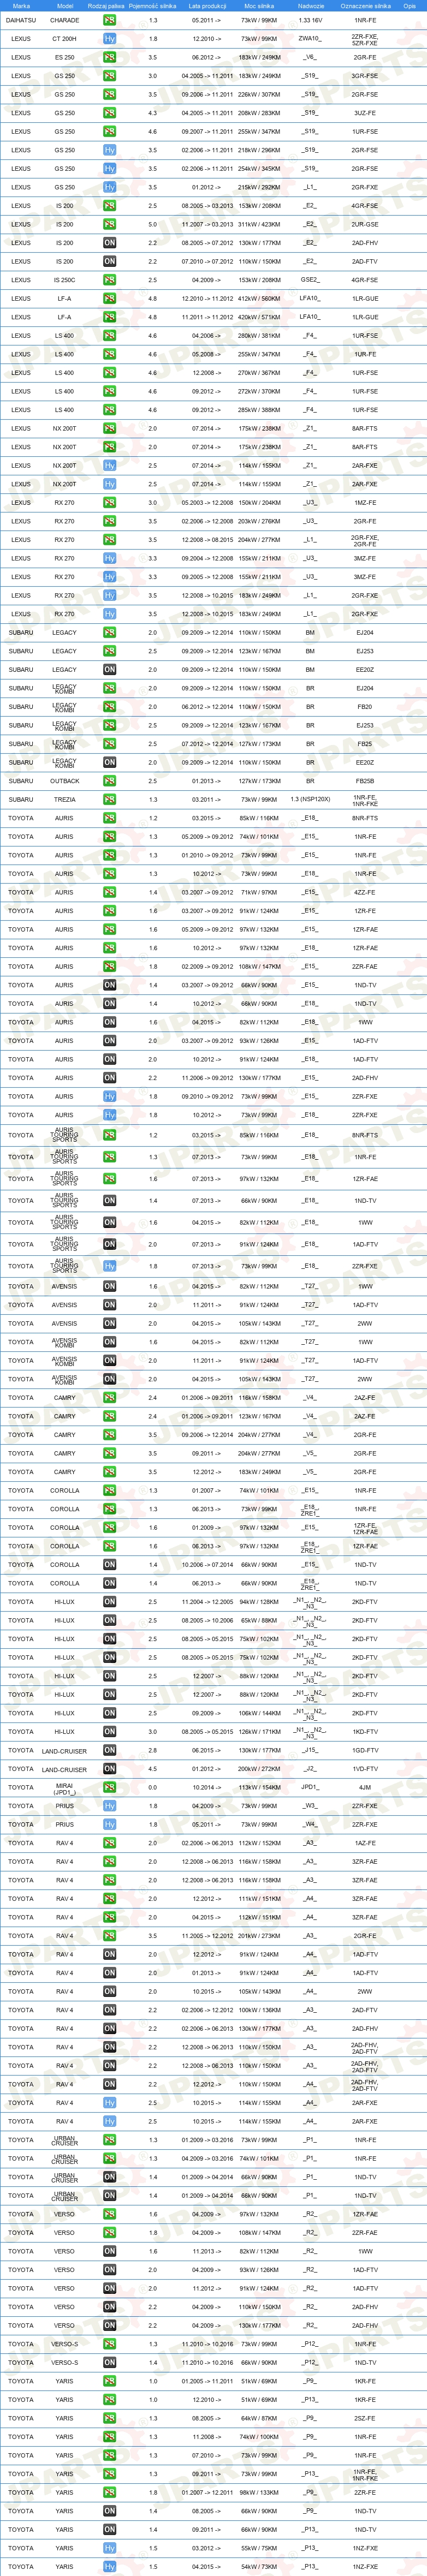The width and height of the screenshot is (427, 2576).
Task: Select the 'IS 250C' model cell
Action: (x=64, y=280)
